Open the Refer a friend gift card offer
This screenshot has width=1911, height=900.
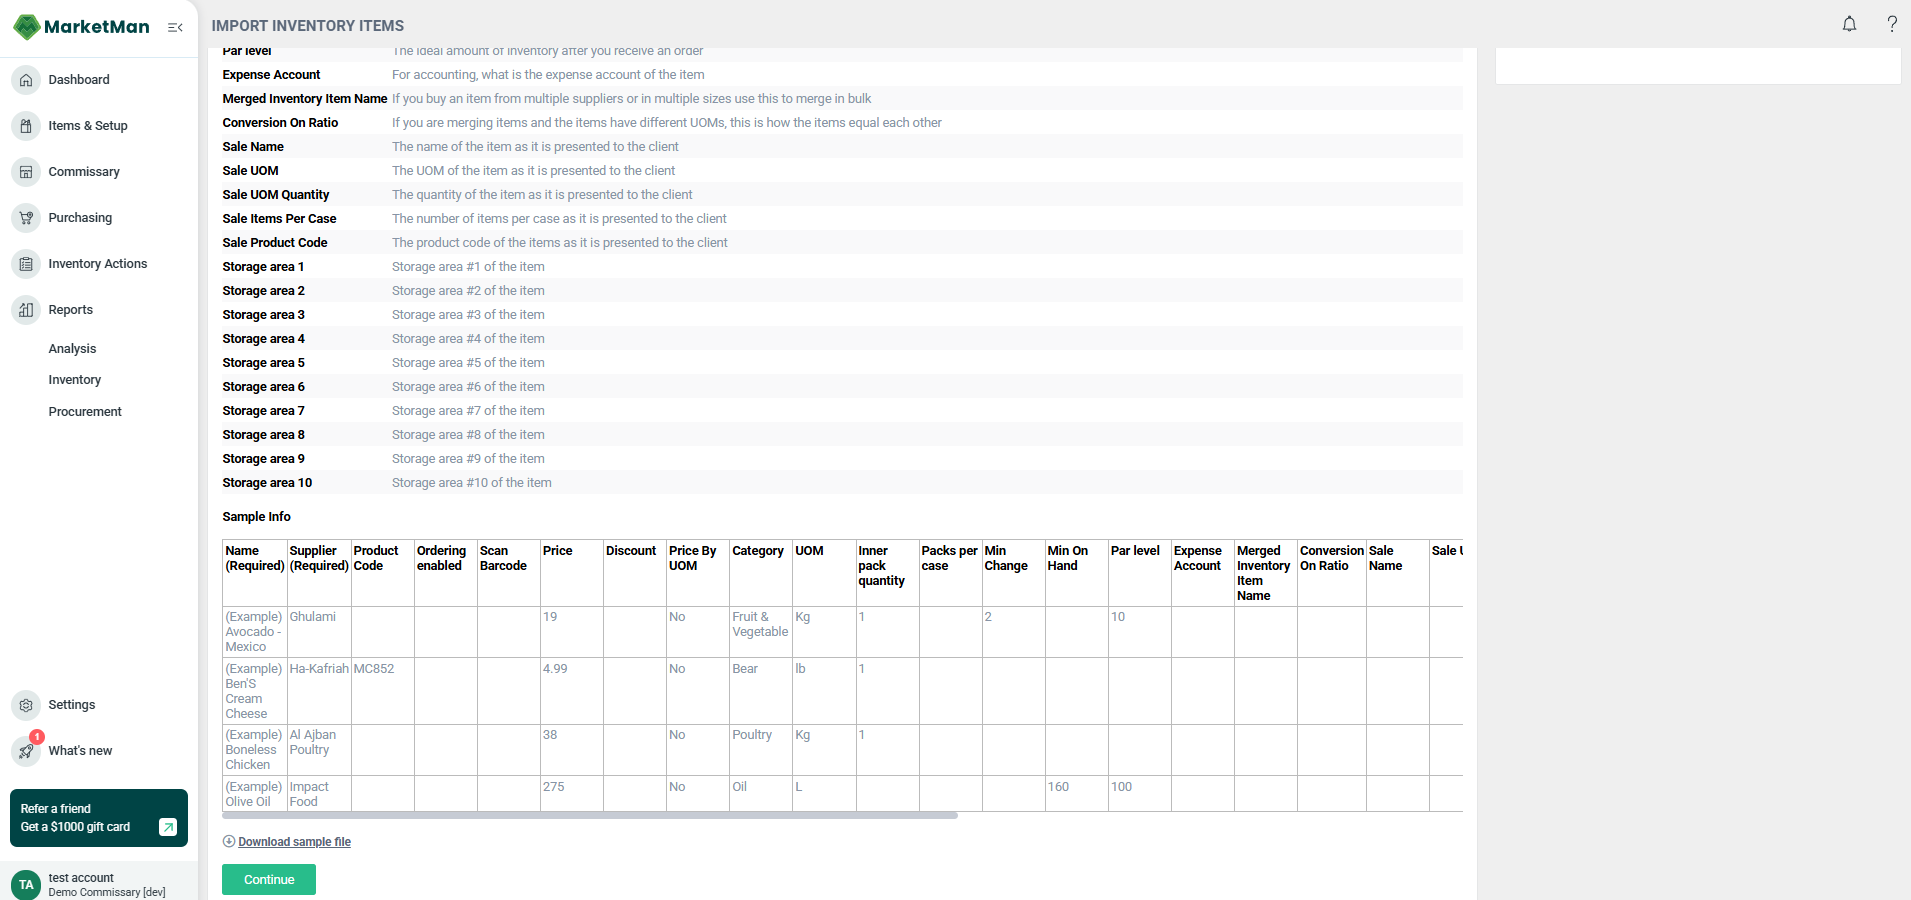pyautogui.click(x=98, y=818)
